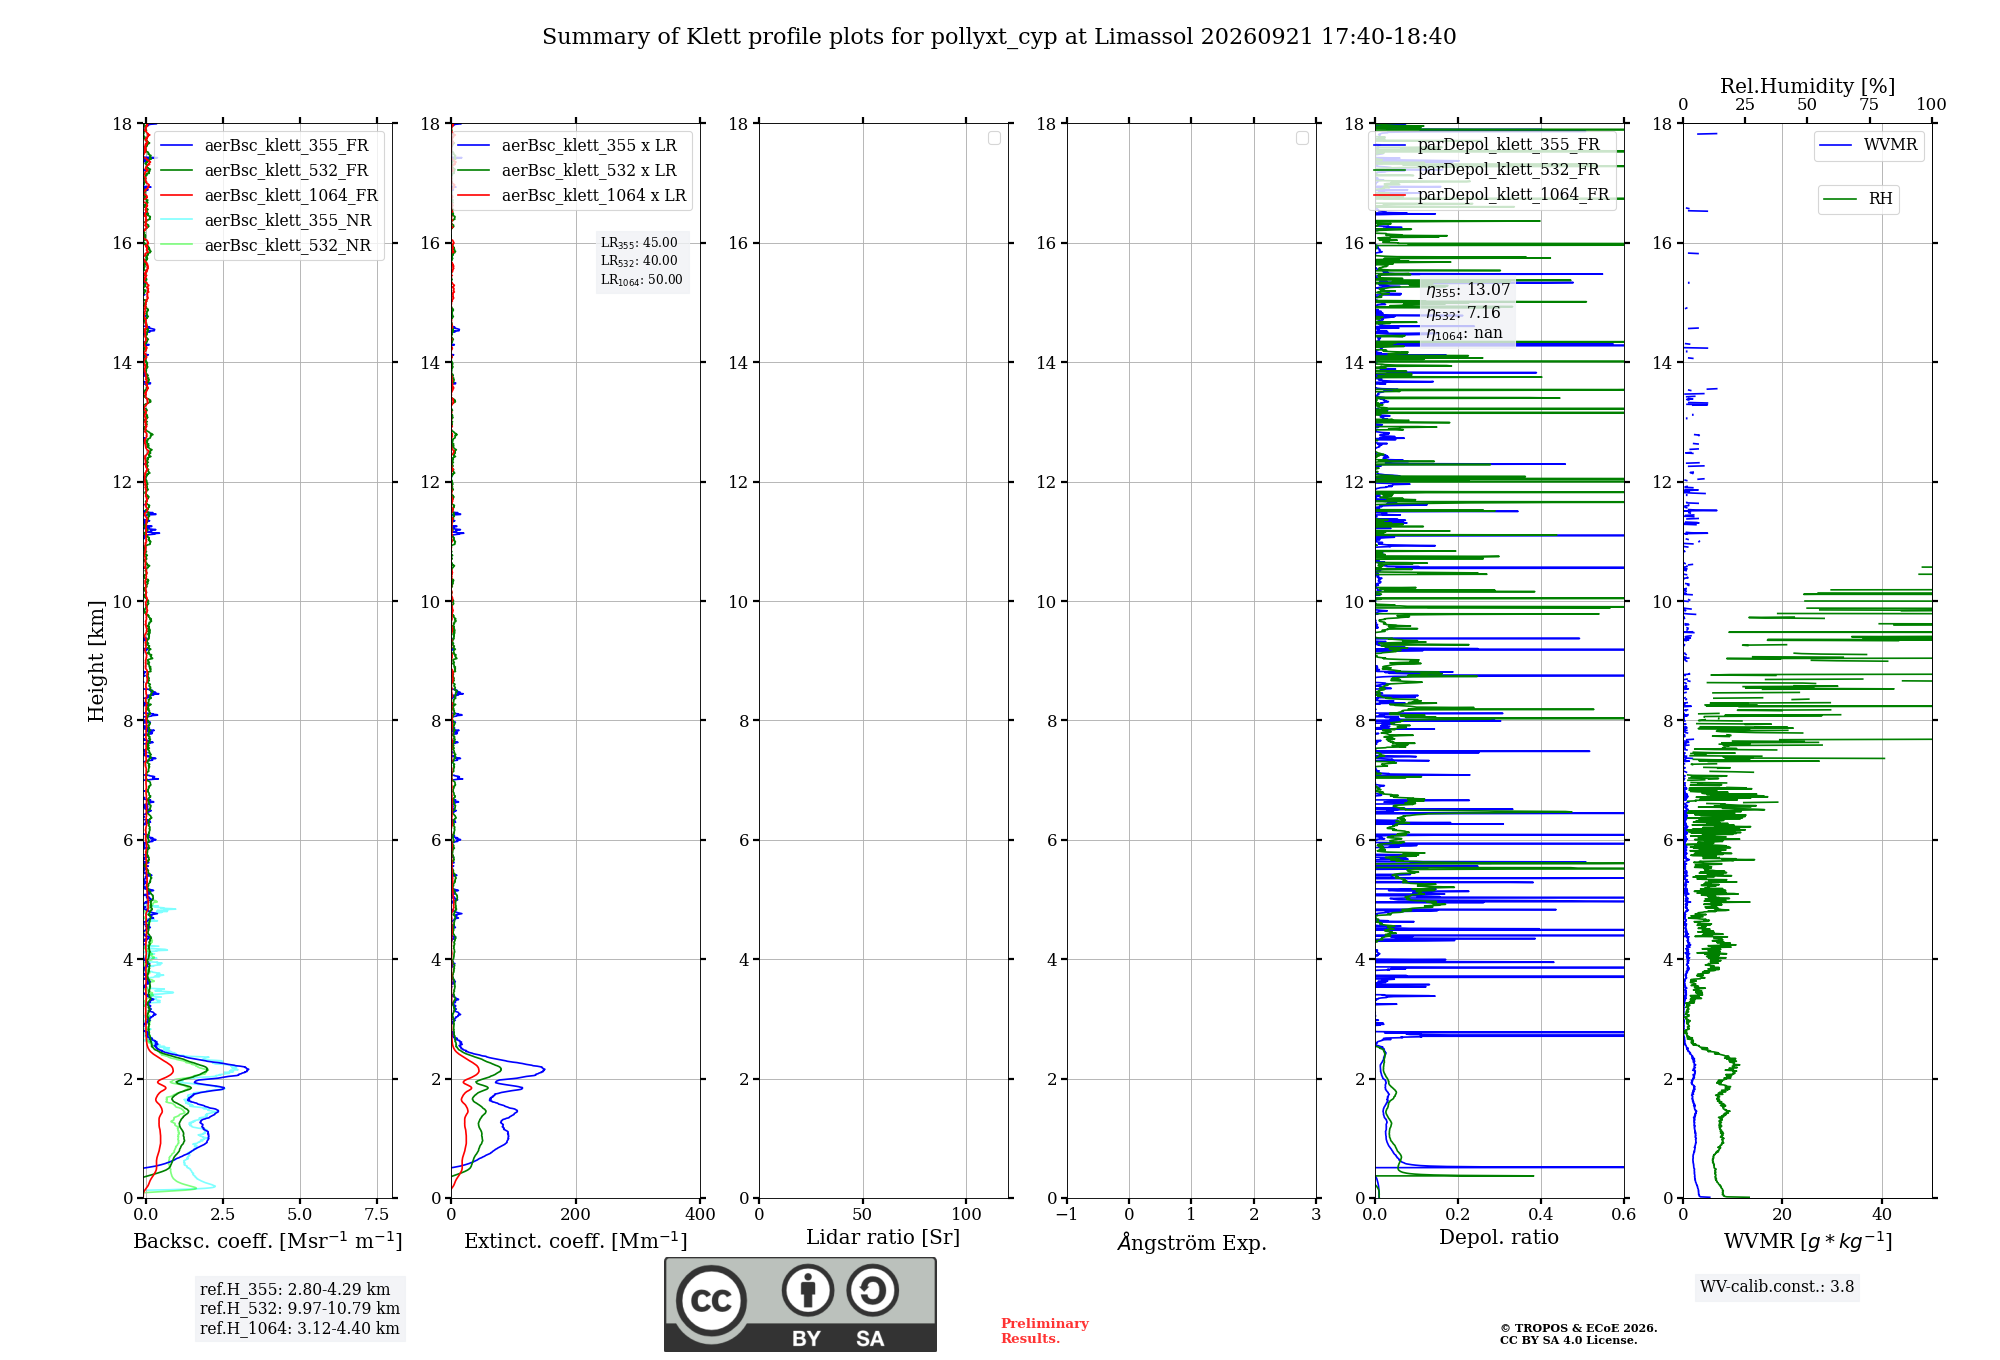Click the LR355: 45.00 annotation
The image size is (2000, 1360).
639,243
